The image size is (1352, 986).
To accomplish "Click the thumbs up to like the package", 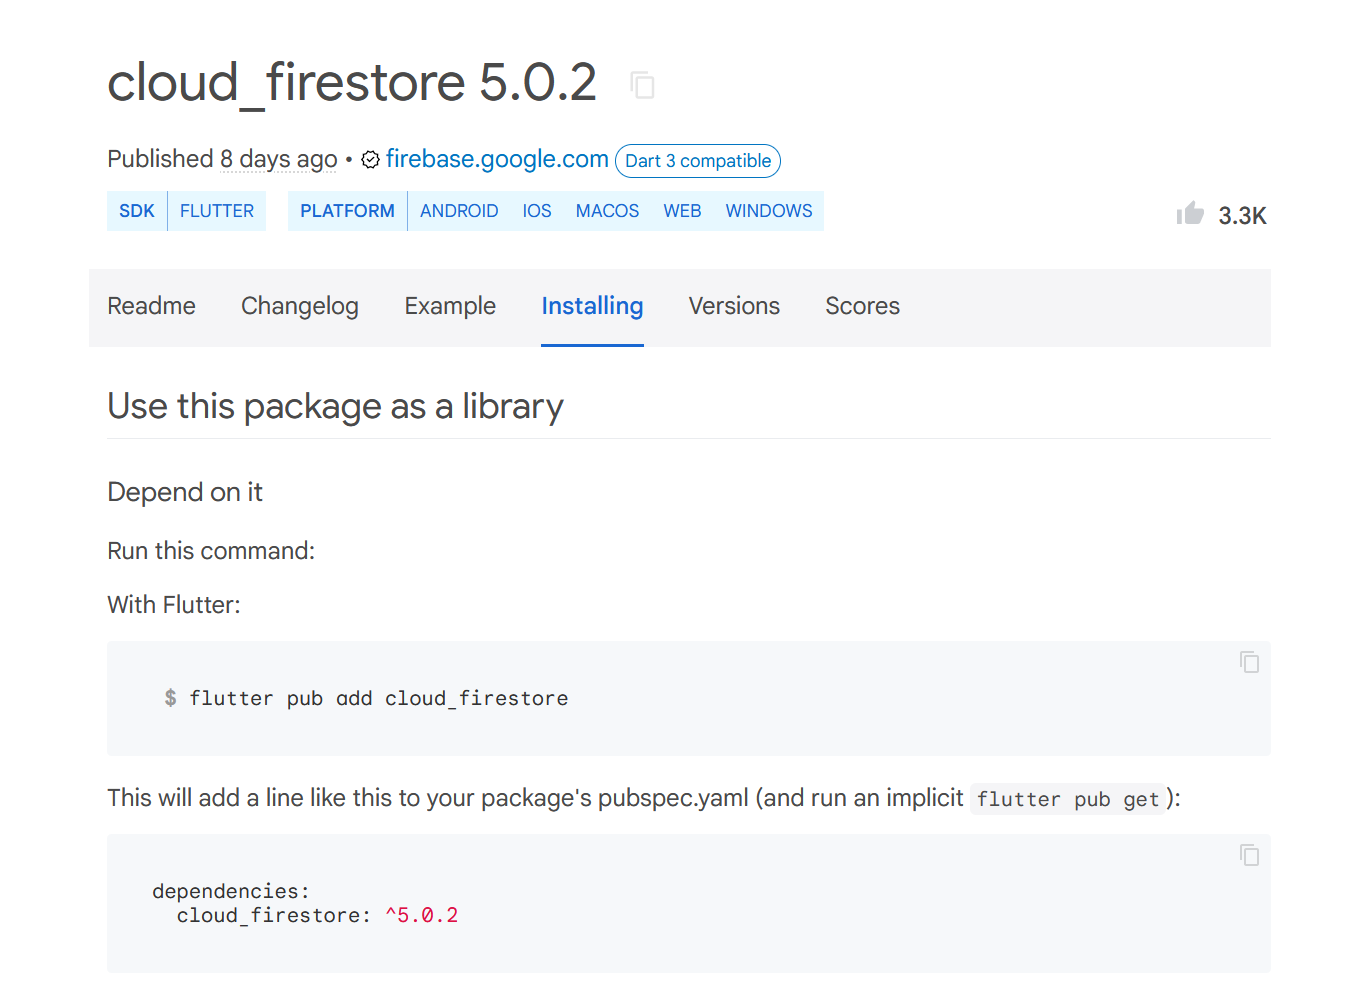I will tap(1190, 212).
